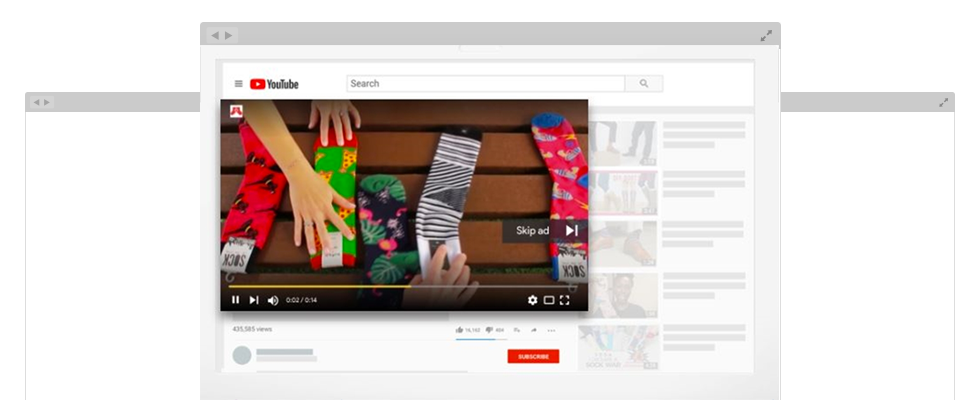Click the magnifier search button
This screenshot has width=980, height=400.
click(644, 84)
